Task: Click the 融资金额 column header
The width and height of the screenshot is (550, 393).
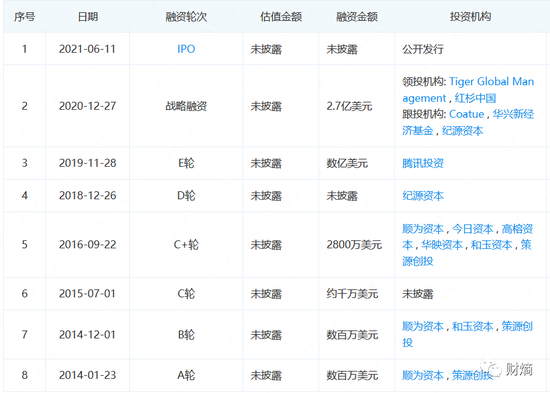Action: point(357,16)
